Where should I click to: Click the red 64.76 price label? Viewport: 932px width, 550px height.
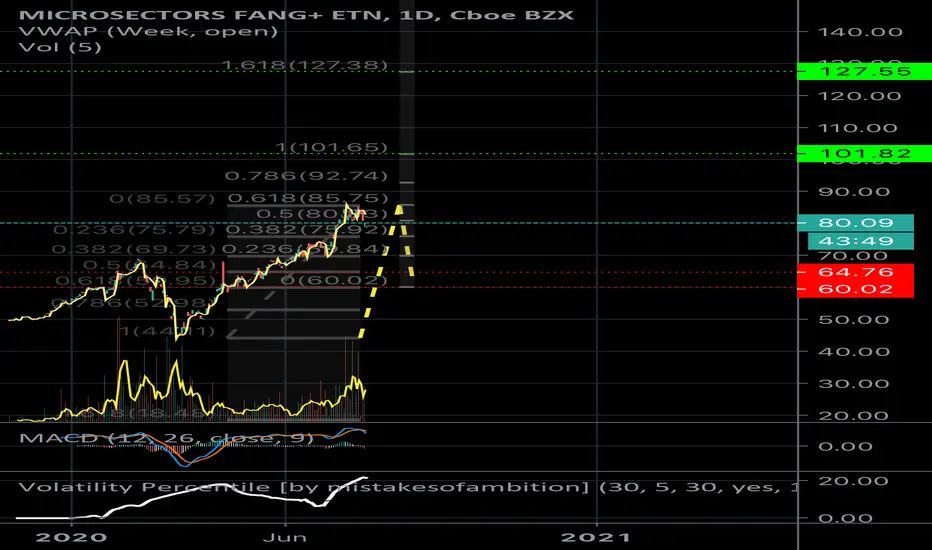coord(855,272)
